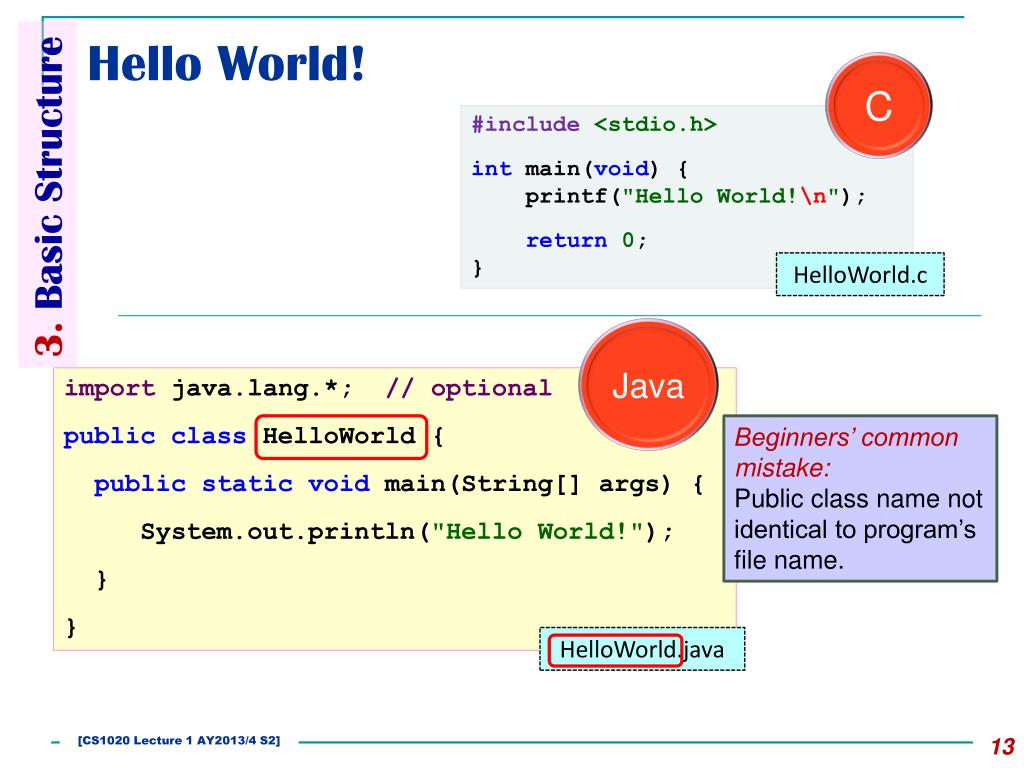Click the 'int main(void) {' line
Image resolution: width=1024 pixels, height=768 pixels.
579,168
